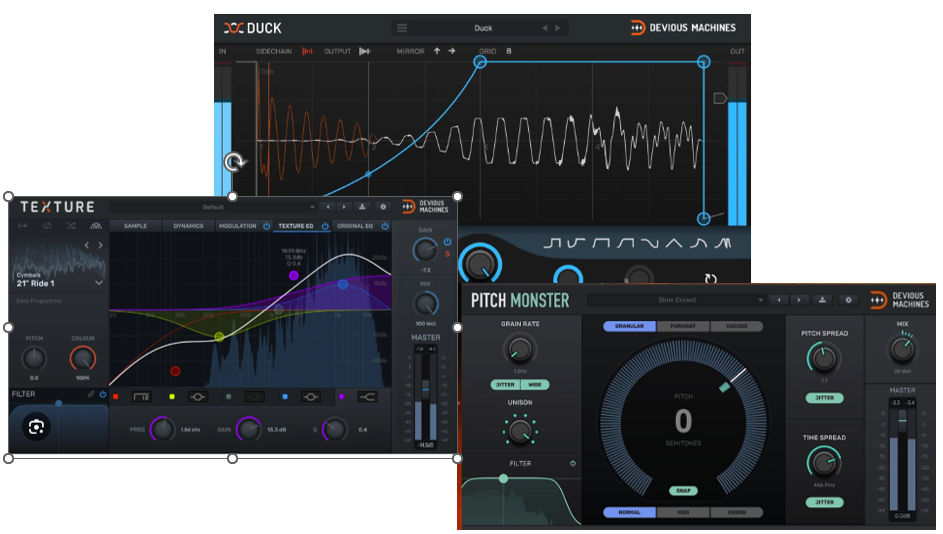The image size is (943, 534).
Task: Go to previous preset in Duck
Action: pyautogui.click(x=544, y=28)
